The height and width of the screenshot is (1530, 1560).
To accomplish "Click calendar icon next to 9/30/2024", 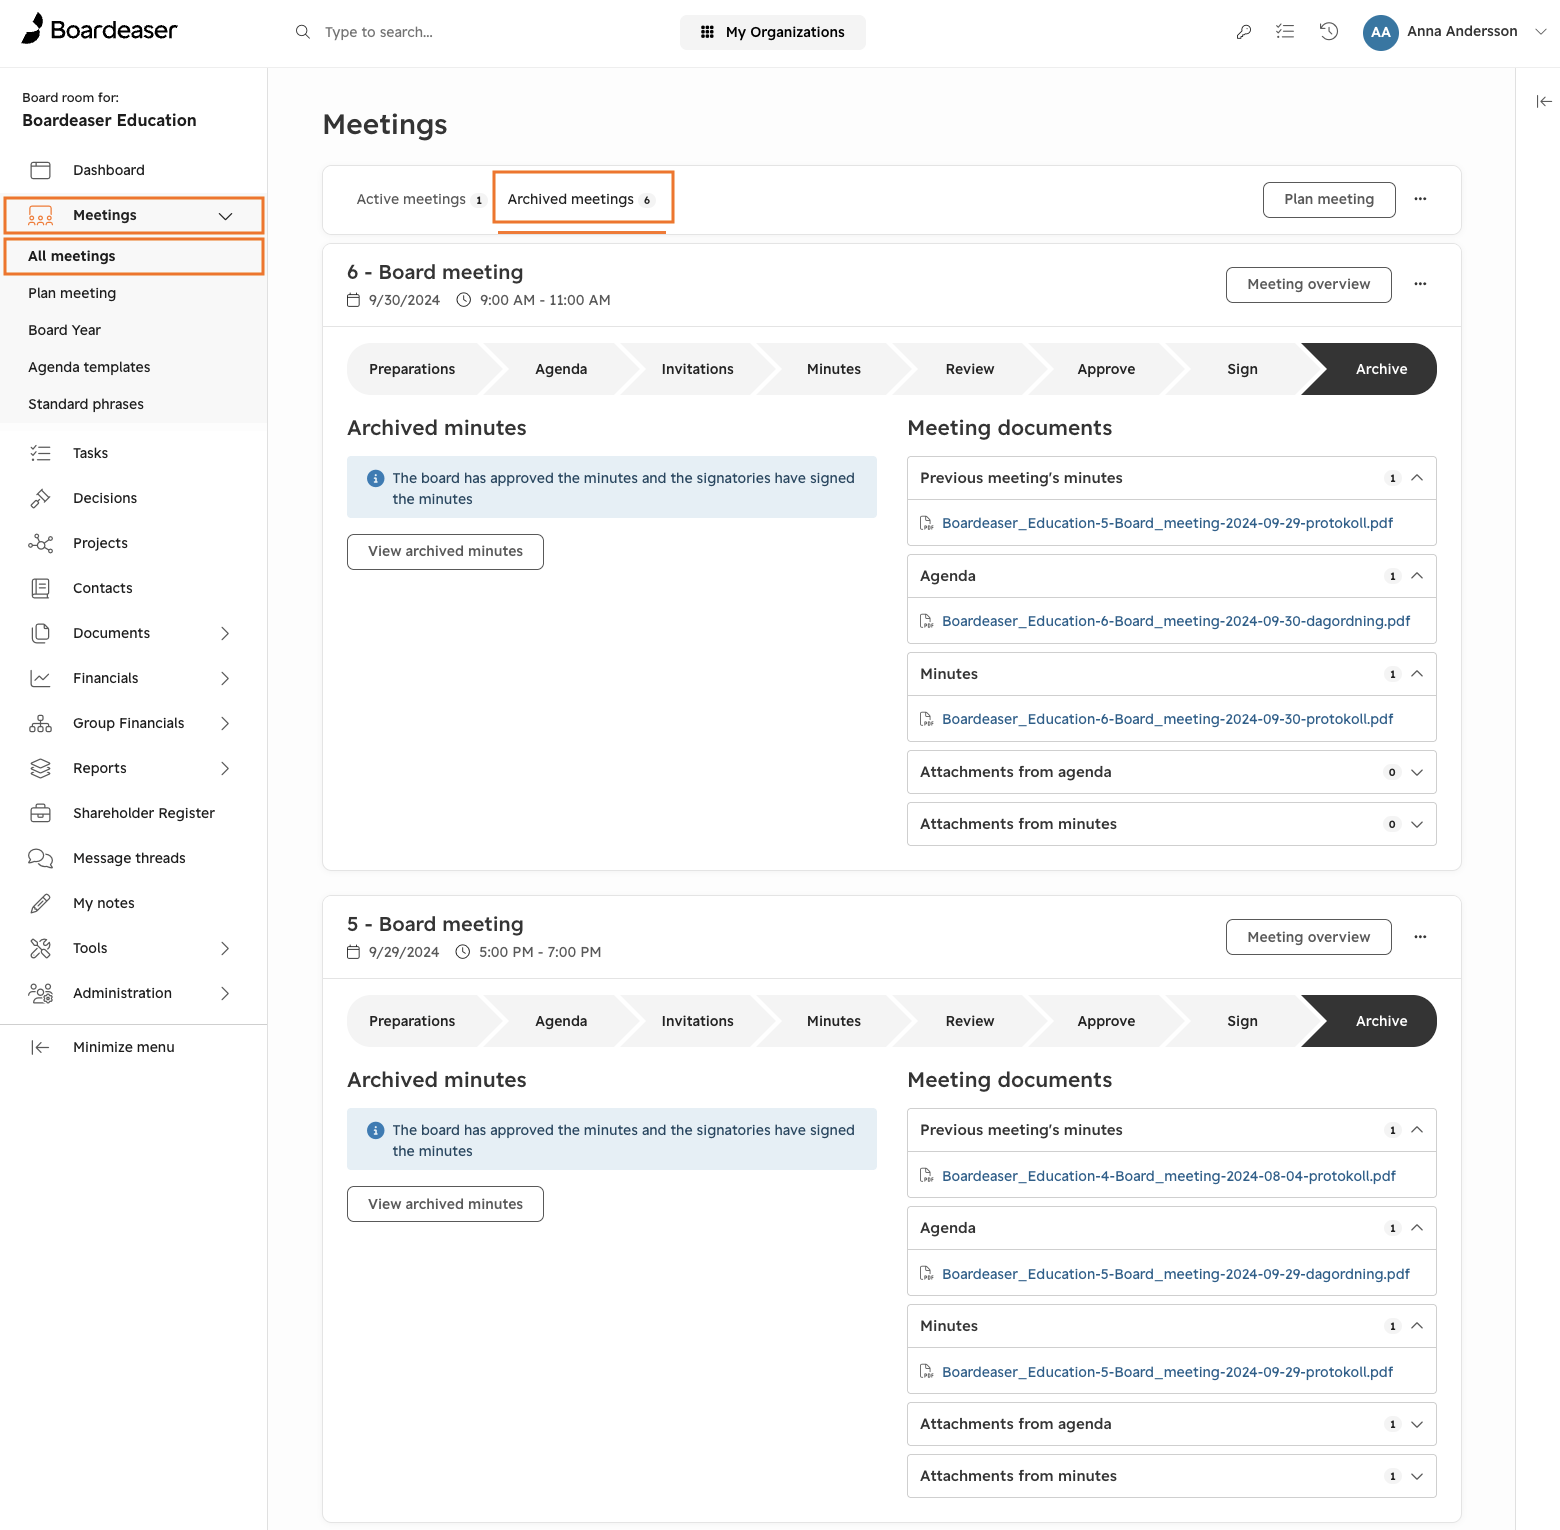I will (x=353, y=300).
